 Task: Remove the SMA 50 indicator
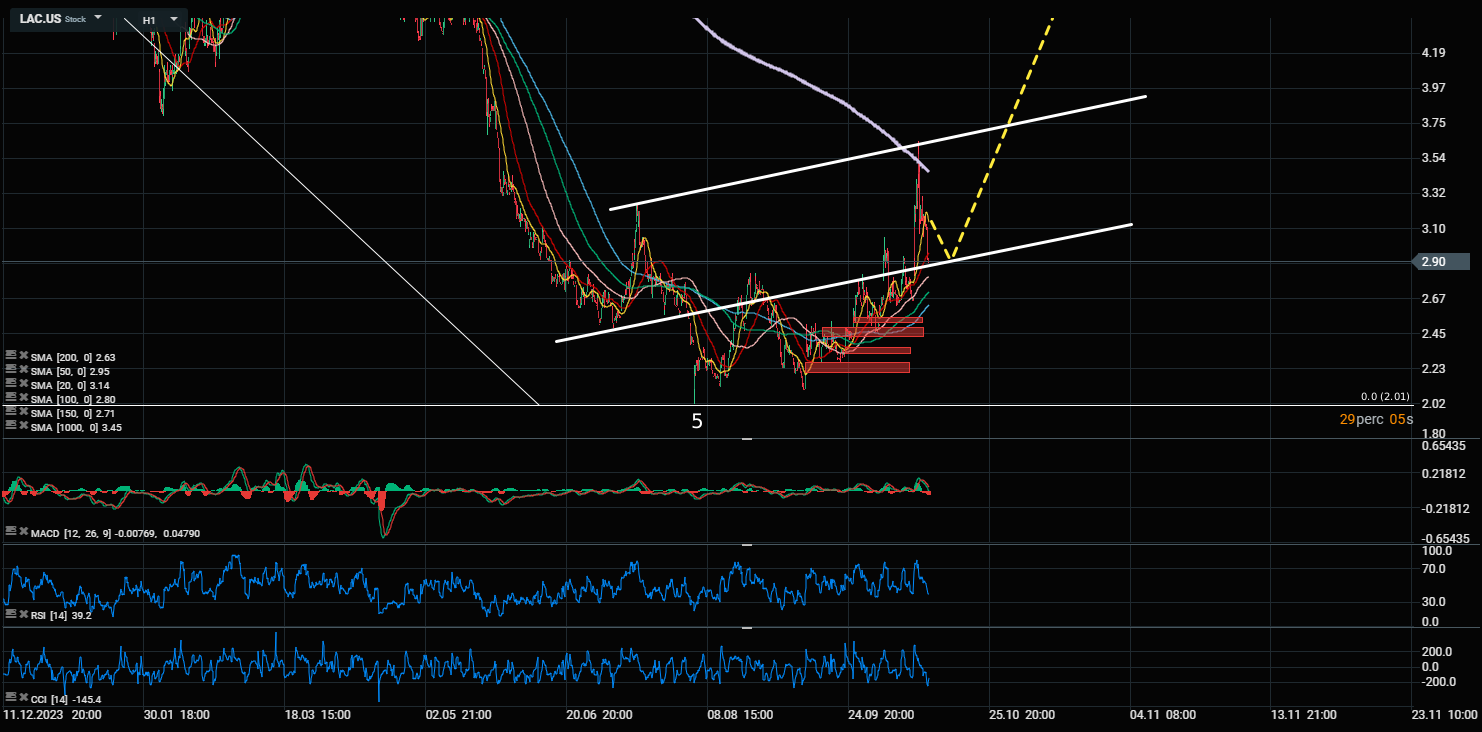(23, 371)
